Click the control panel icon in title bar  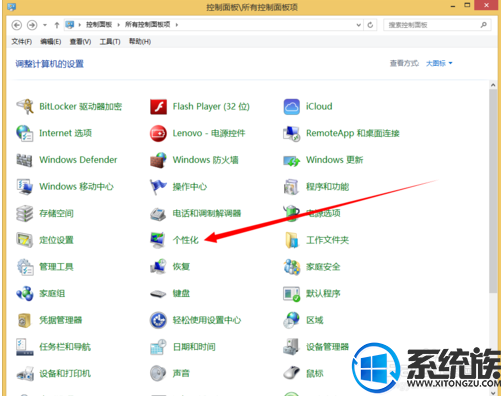[12, 7]
